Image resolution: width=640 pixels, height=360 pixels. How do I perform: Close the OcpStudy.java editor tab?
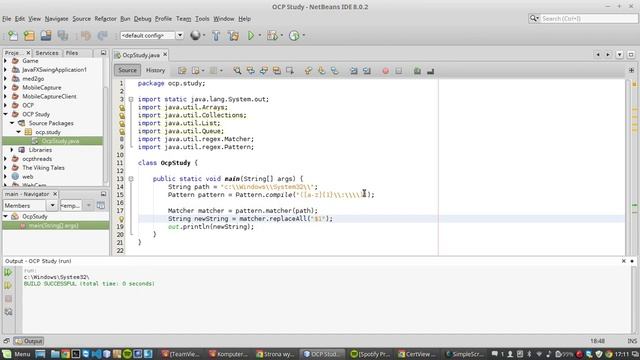pos(165,54)
